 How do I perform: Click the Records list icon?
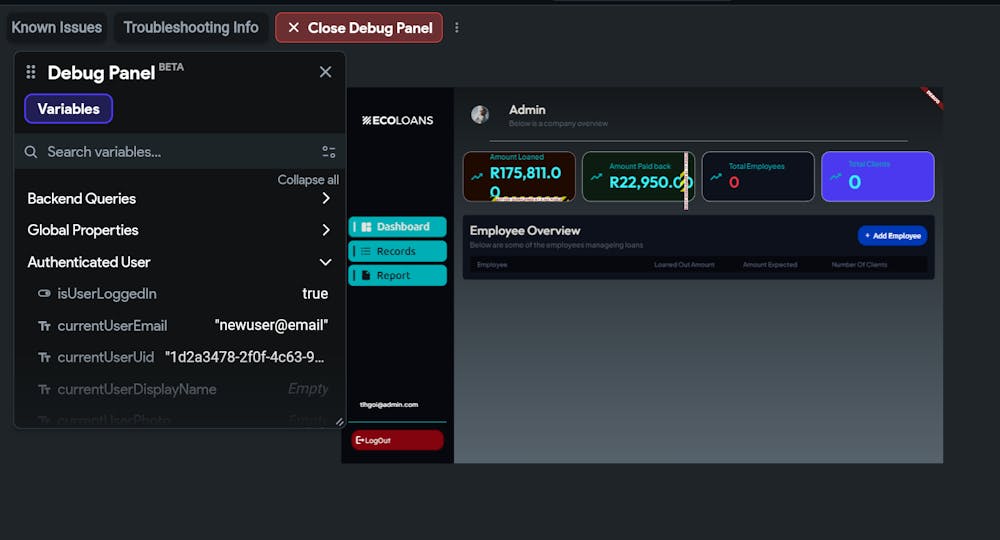click(366, 251)
